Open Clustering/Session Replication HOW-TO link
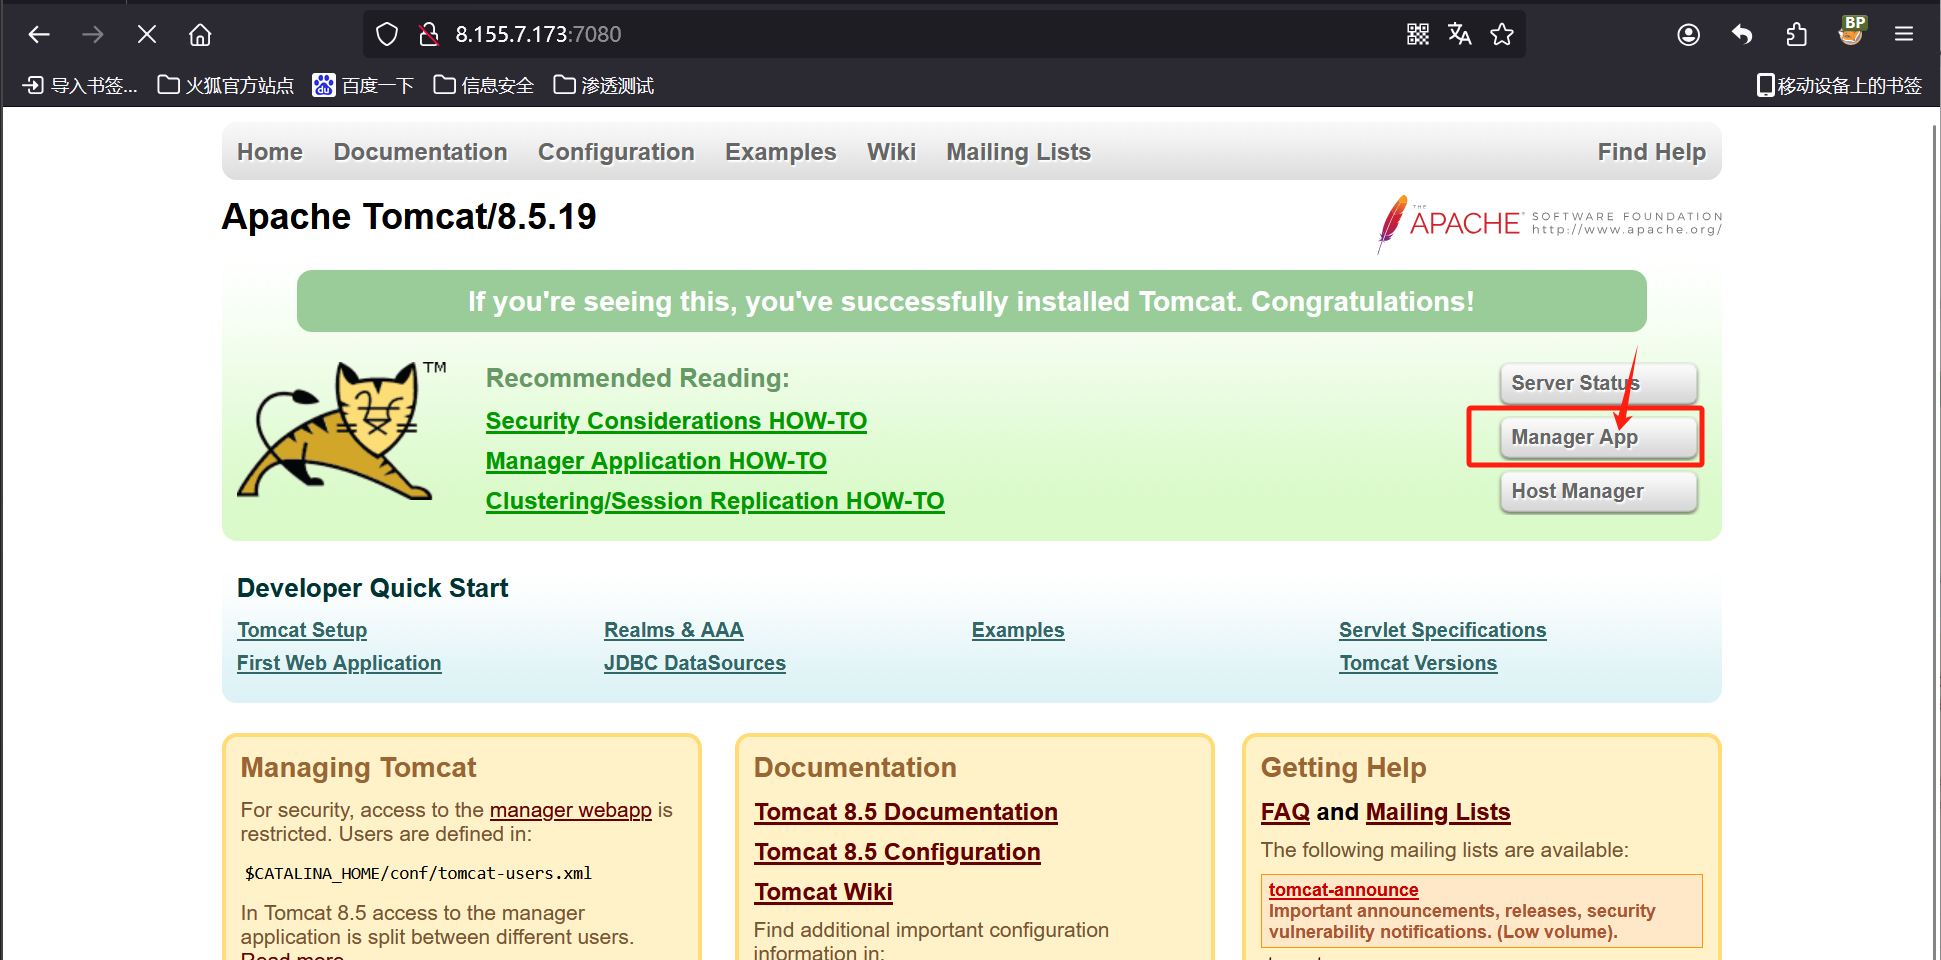The height and width of the screenshot is (960, 1941). click(x=715, y=501)
